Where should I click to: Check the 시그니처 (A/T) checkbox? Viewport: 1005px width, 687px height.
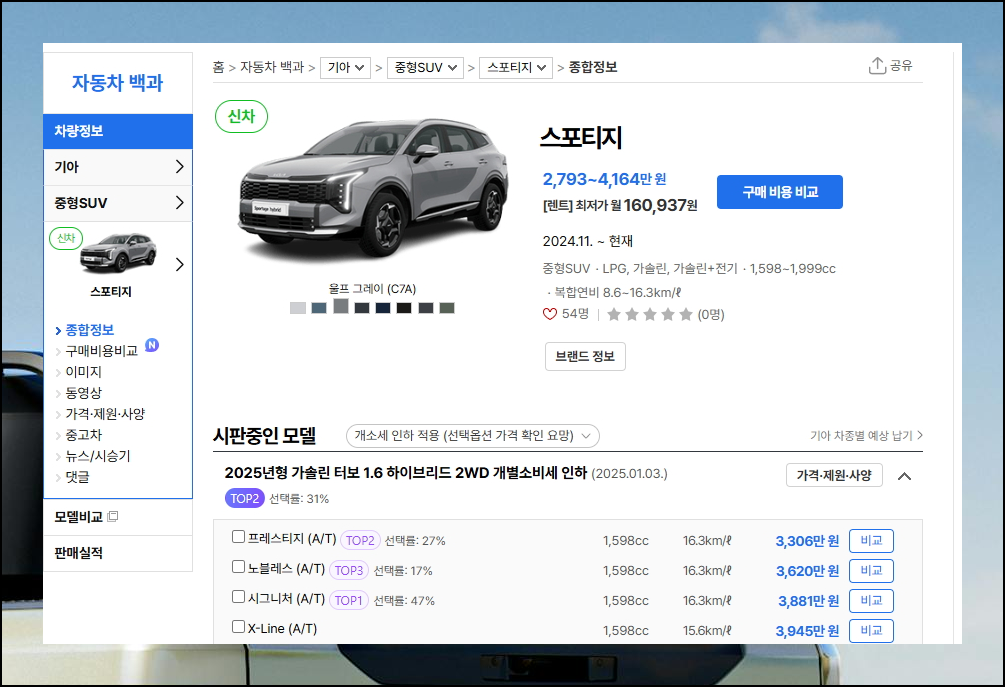click(238, 597)
